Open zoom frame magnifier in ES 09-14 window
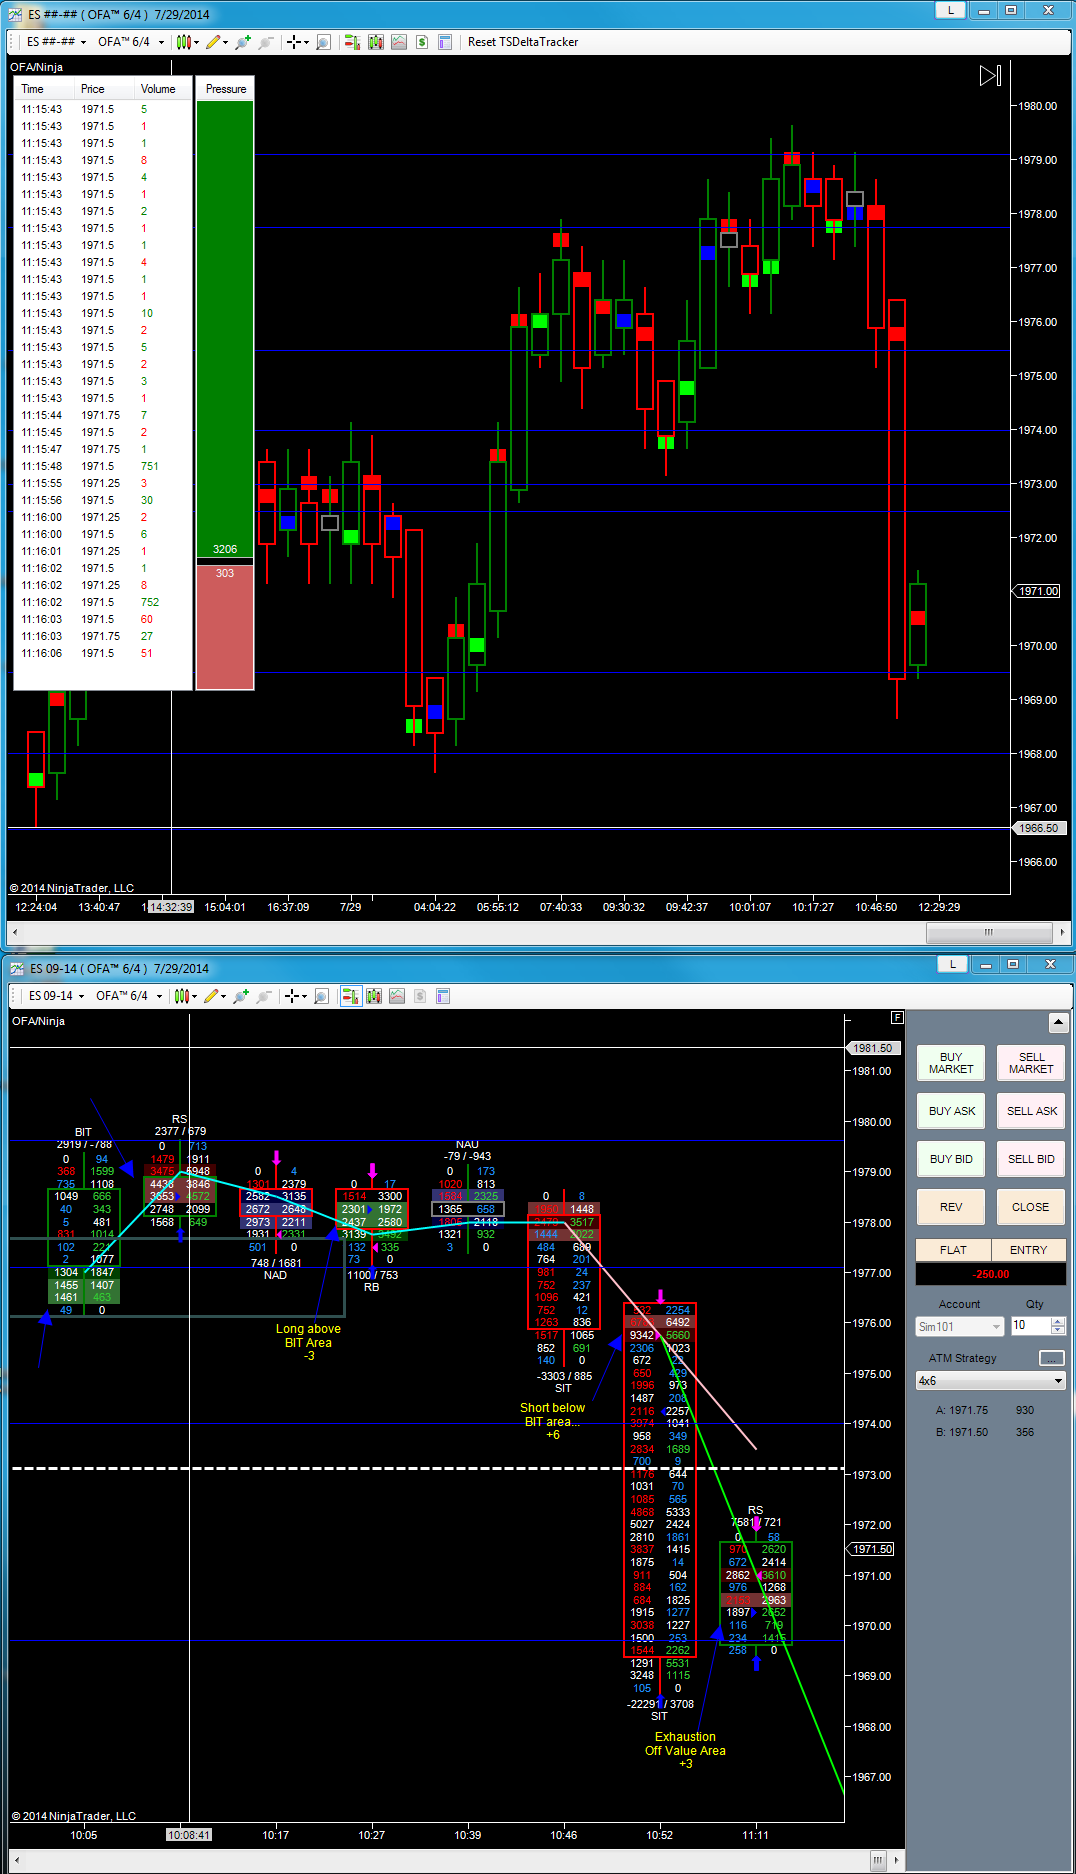The height and width of the screenshot is (1874, 1076). (321, 996)
